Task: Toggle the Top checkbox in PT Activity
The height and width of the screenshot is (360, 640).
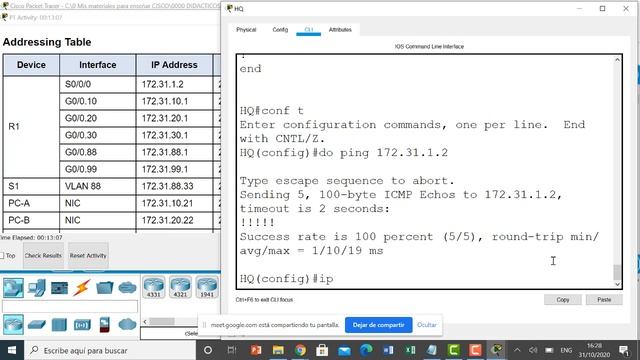Action: click(2, 256)
